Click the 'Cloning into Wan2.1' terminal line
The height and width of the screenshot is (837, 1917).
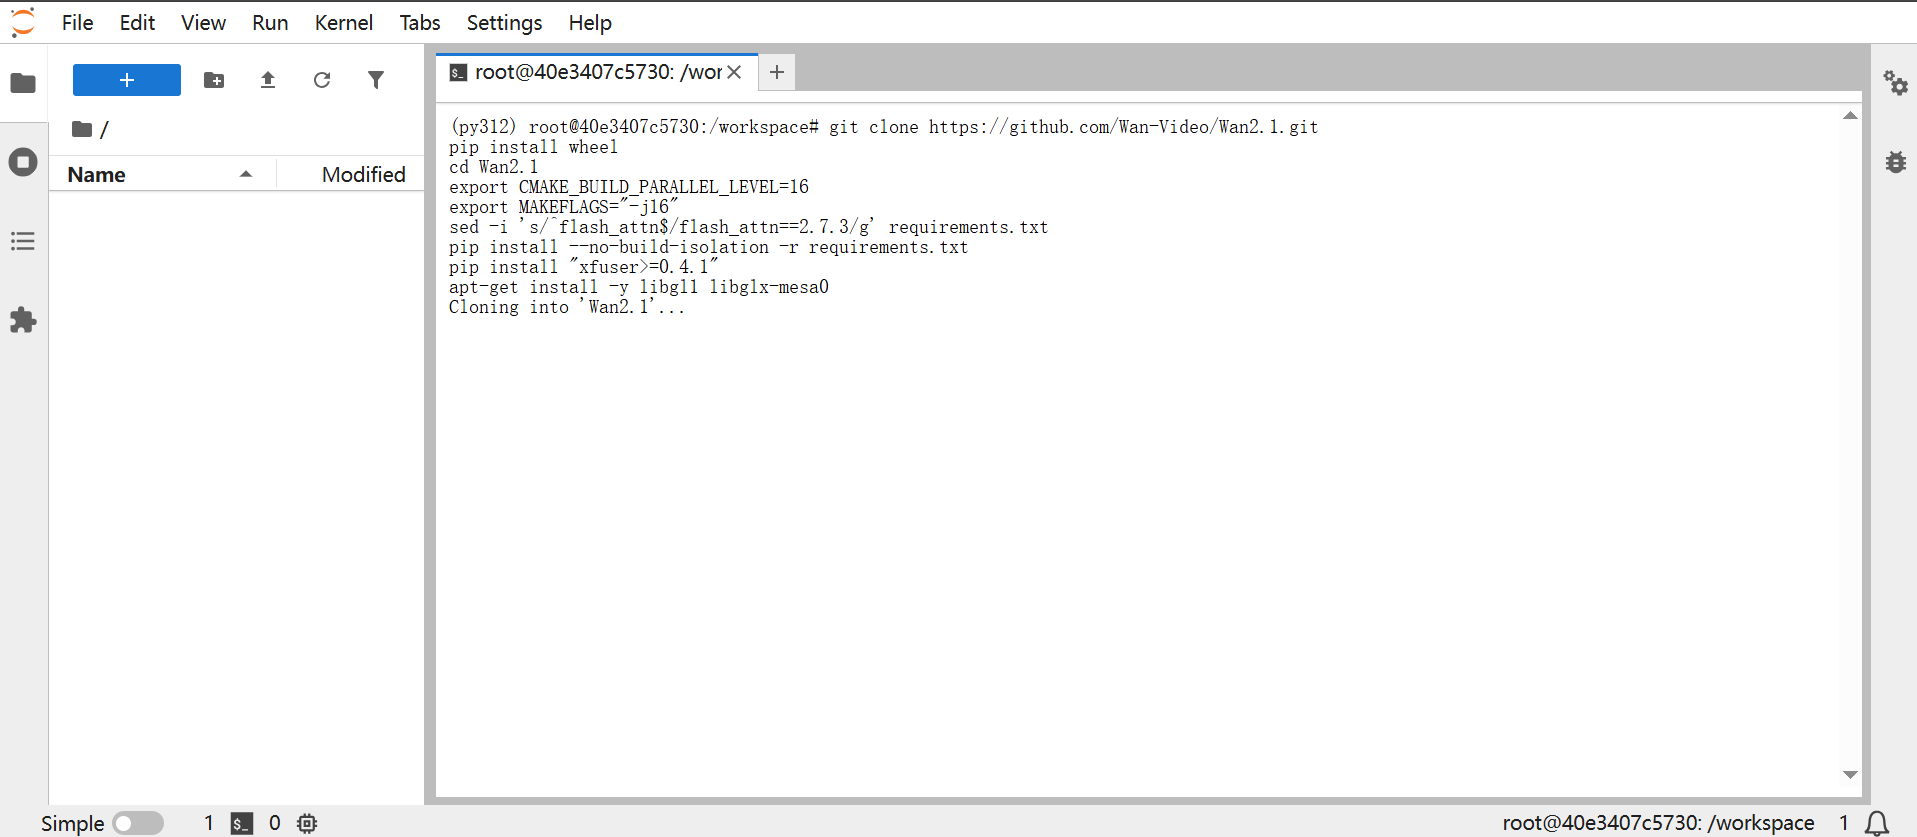click(566, 307)
